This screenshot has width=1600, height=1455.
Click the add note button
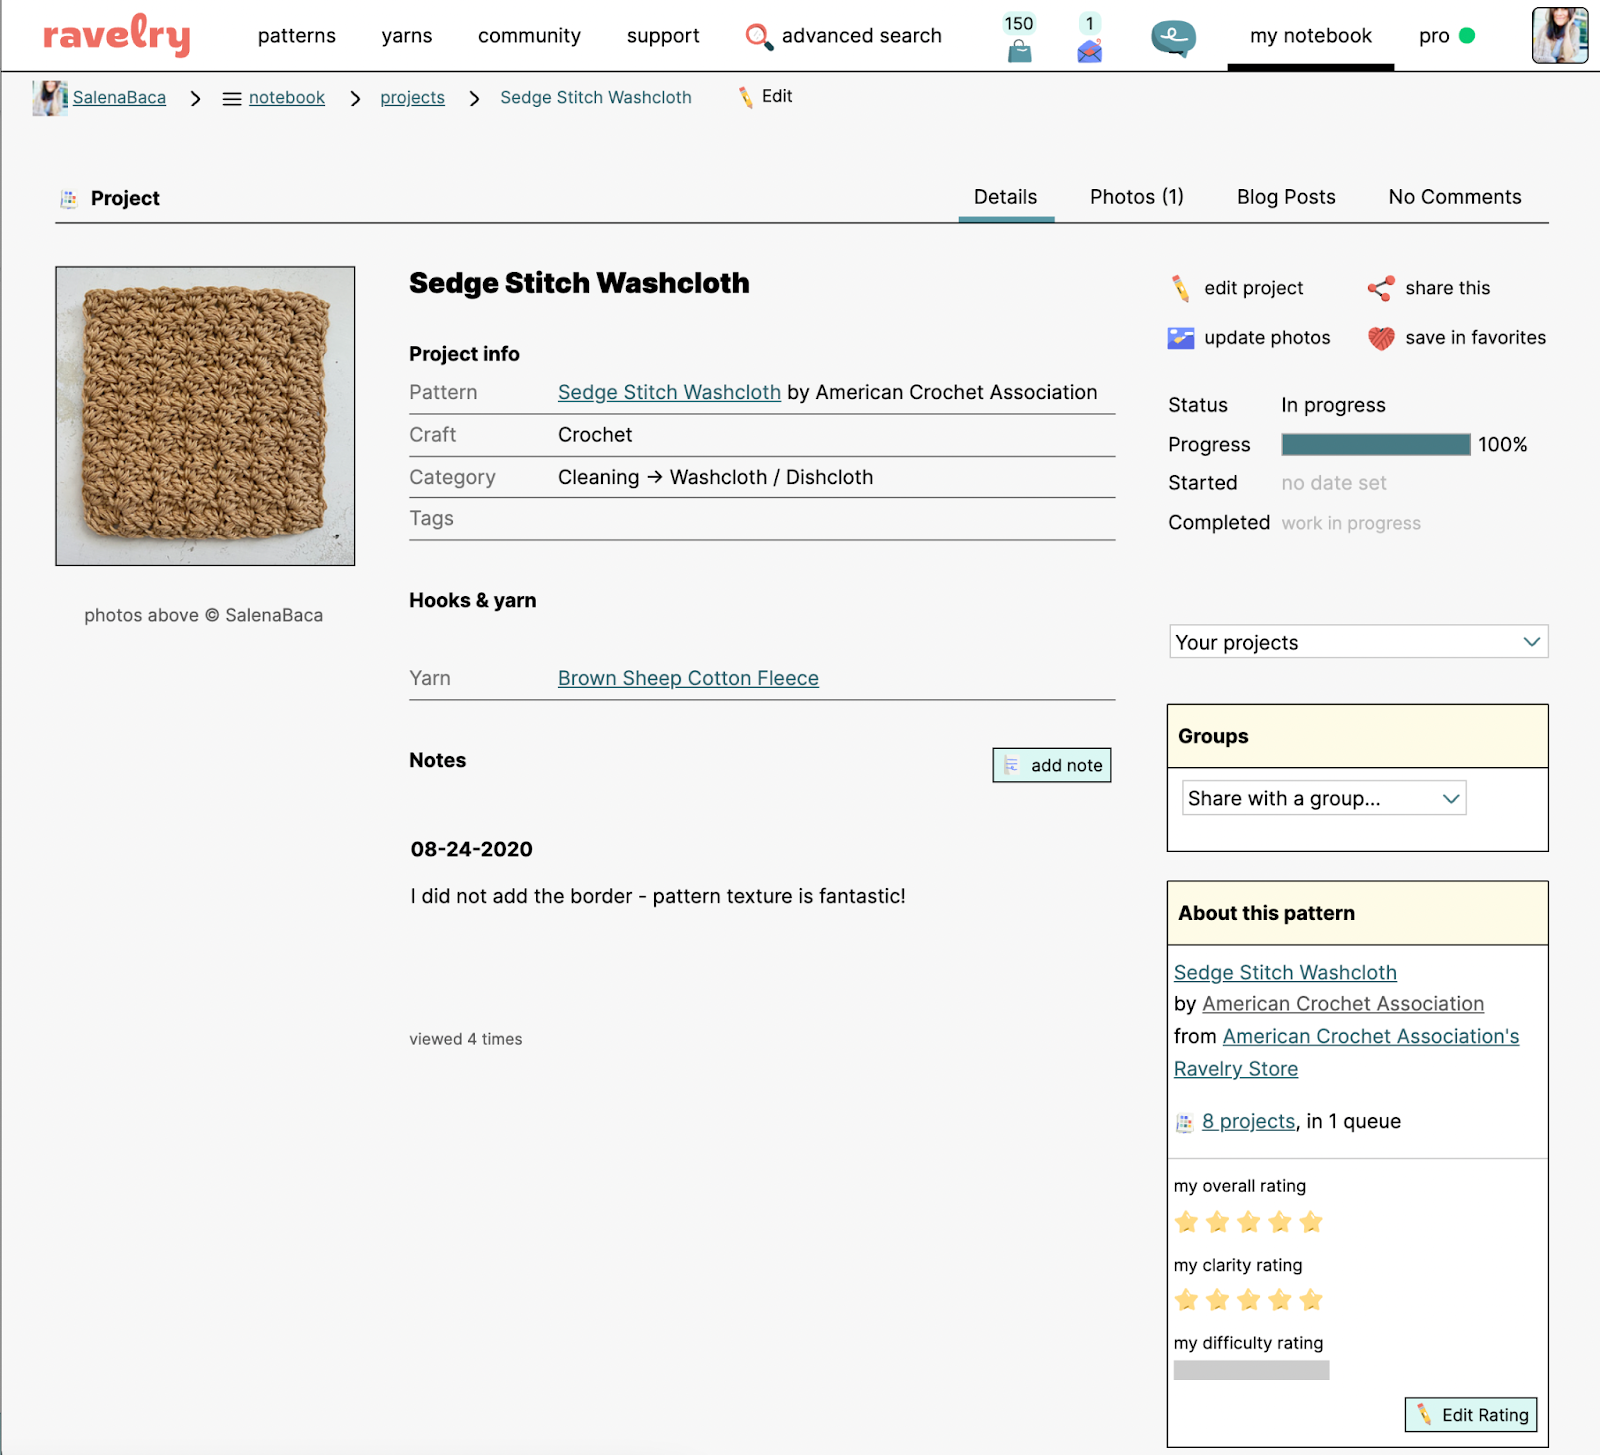click(x=1052, y=766)
